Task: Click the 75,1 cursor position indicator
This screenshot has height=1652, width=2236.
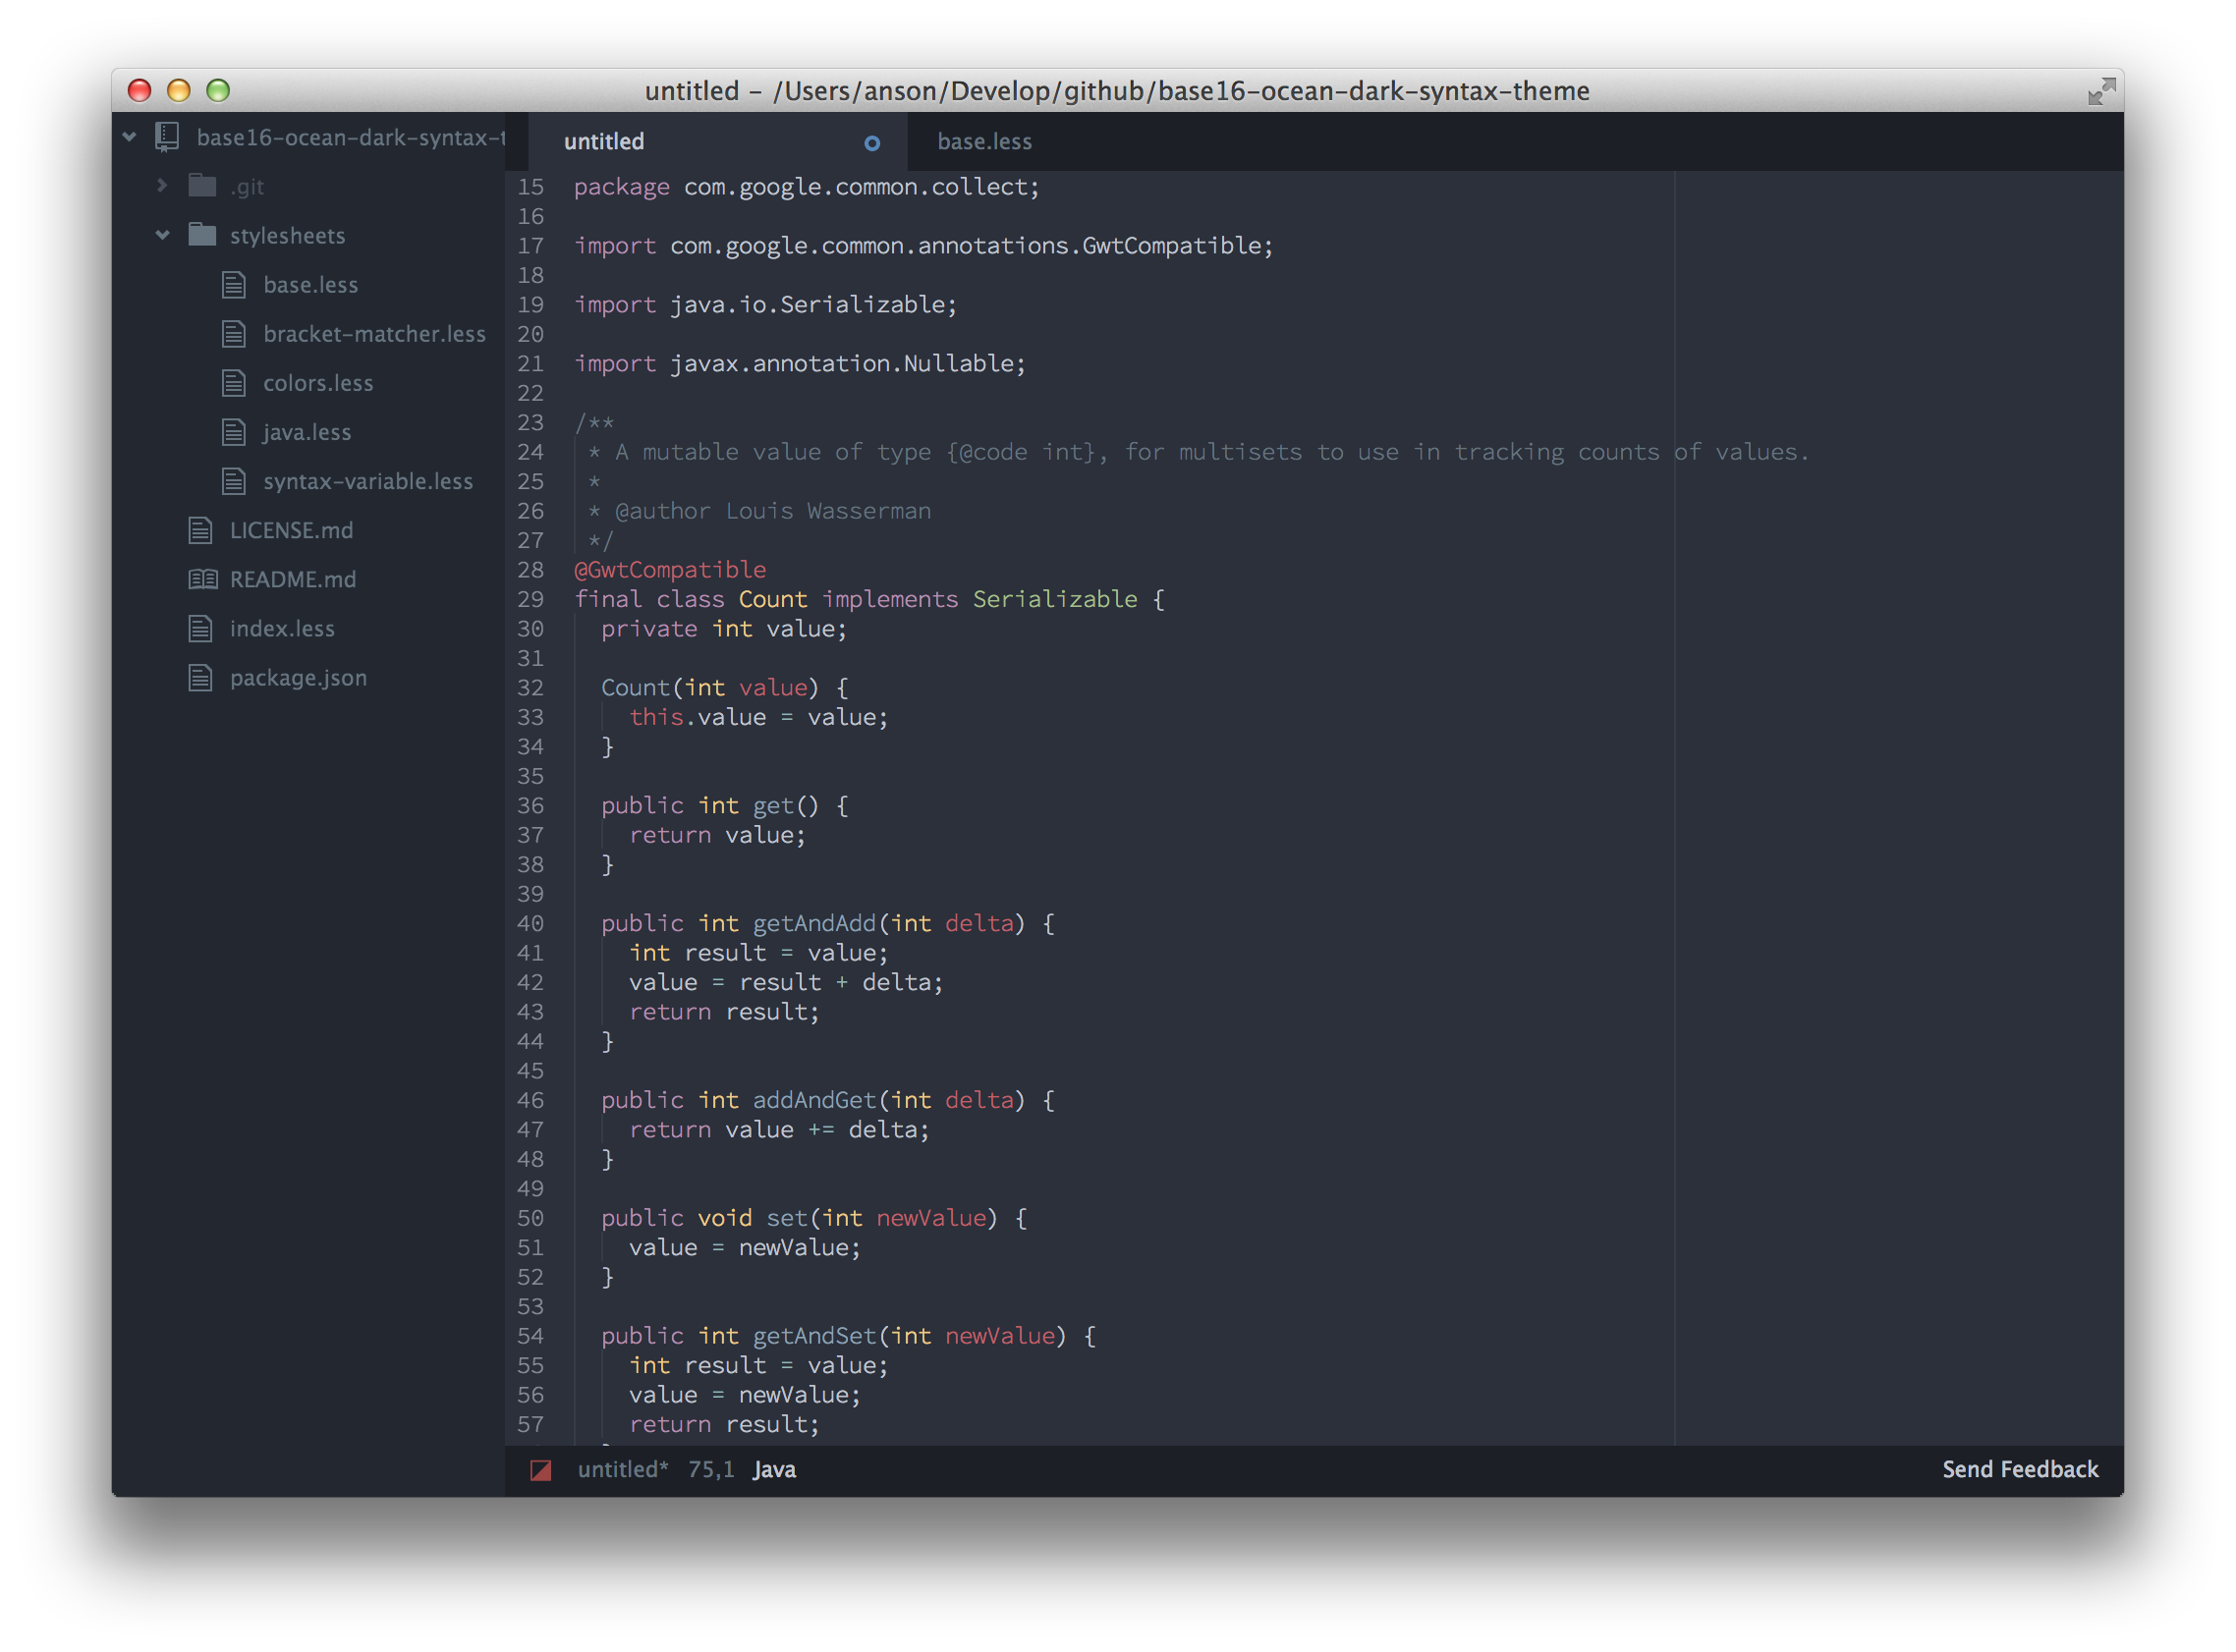Action: click(711, 1469)
